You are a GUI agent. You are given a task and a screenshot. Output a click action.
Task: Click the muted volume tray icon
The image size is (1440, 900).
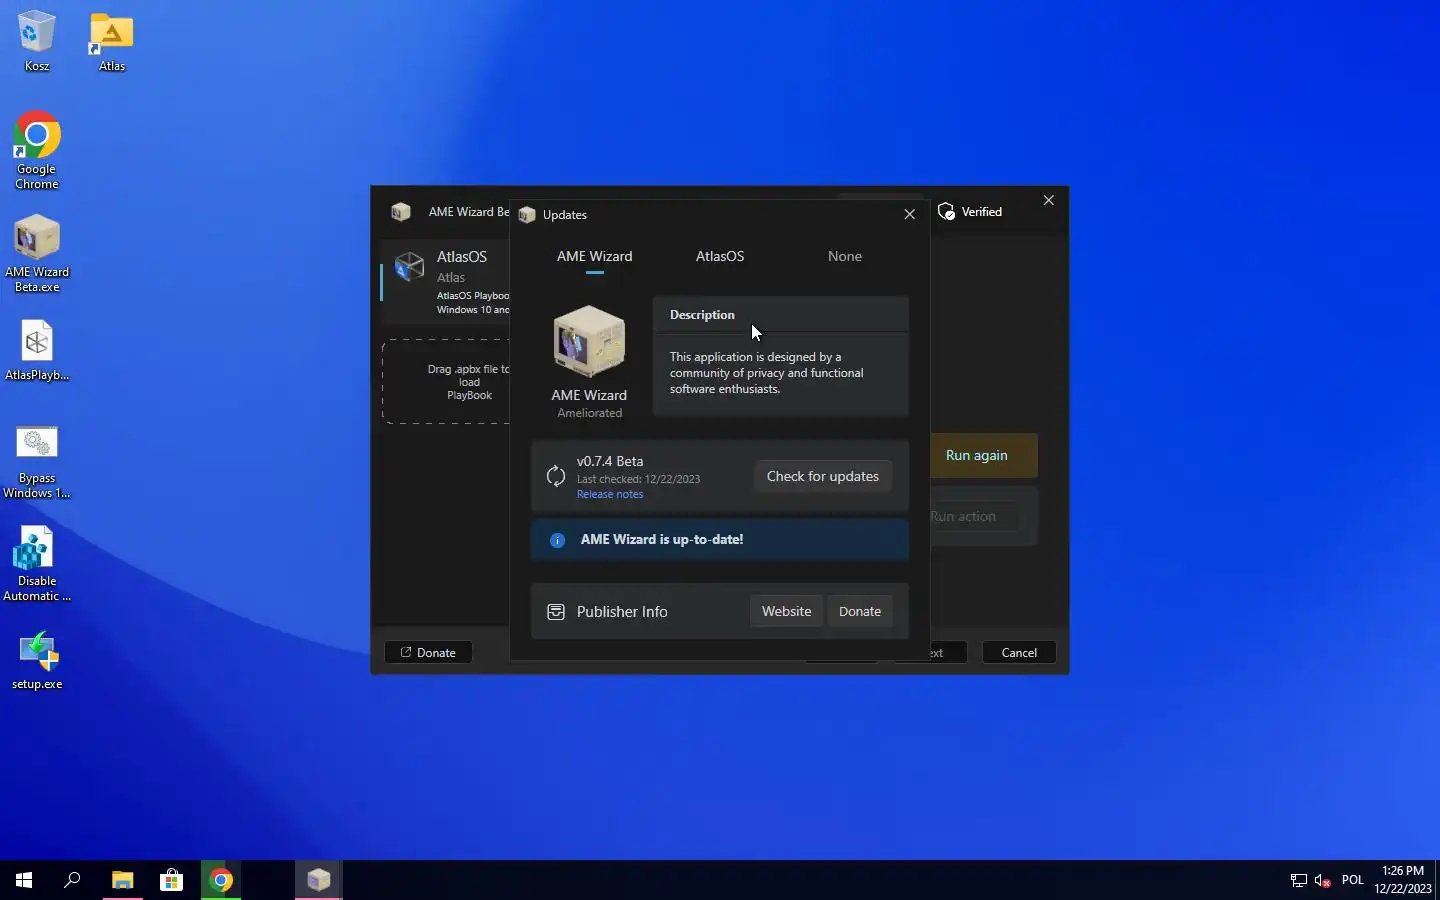(x=1323, y=880)
